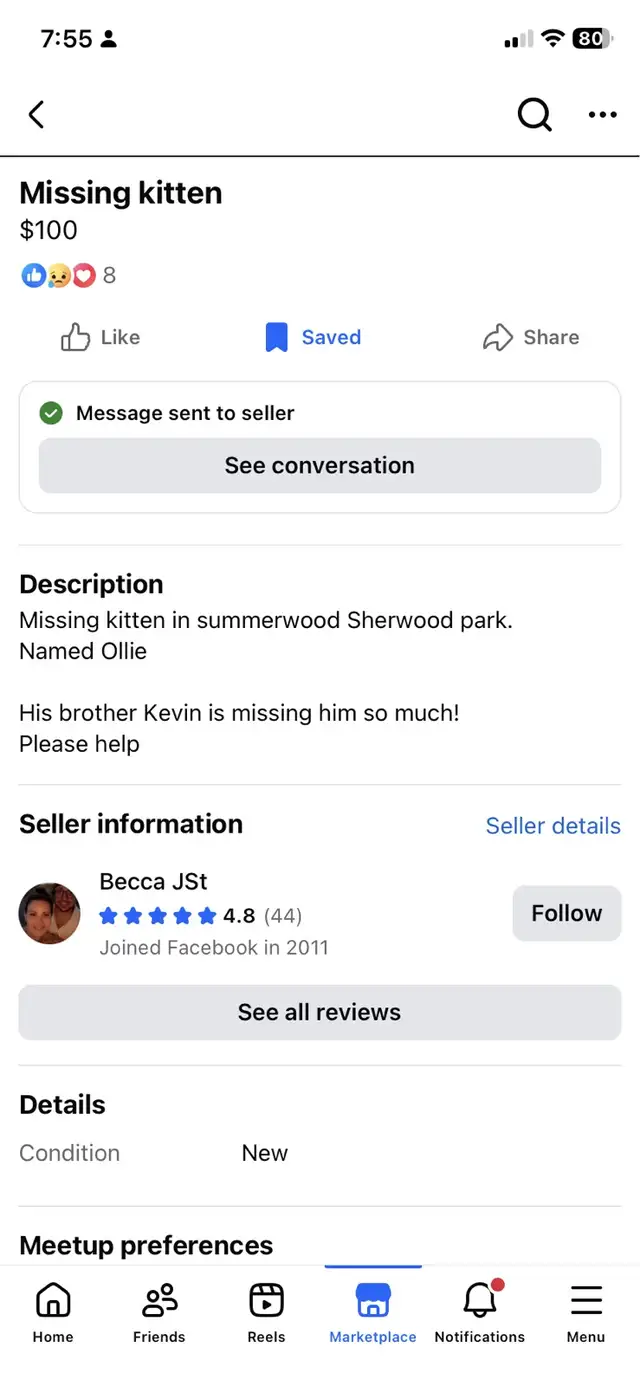This screenshot has height=1386, width=640.
Task: Share the Missing kitten listing
Action: tap(531, 338)
